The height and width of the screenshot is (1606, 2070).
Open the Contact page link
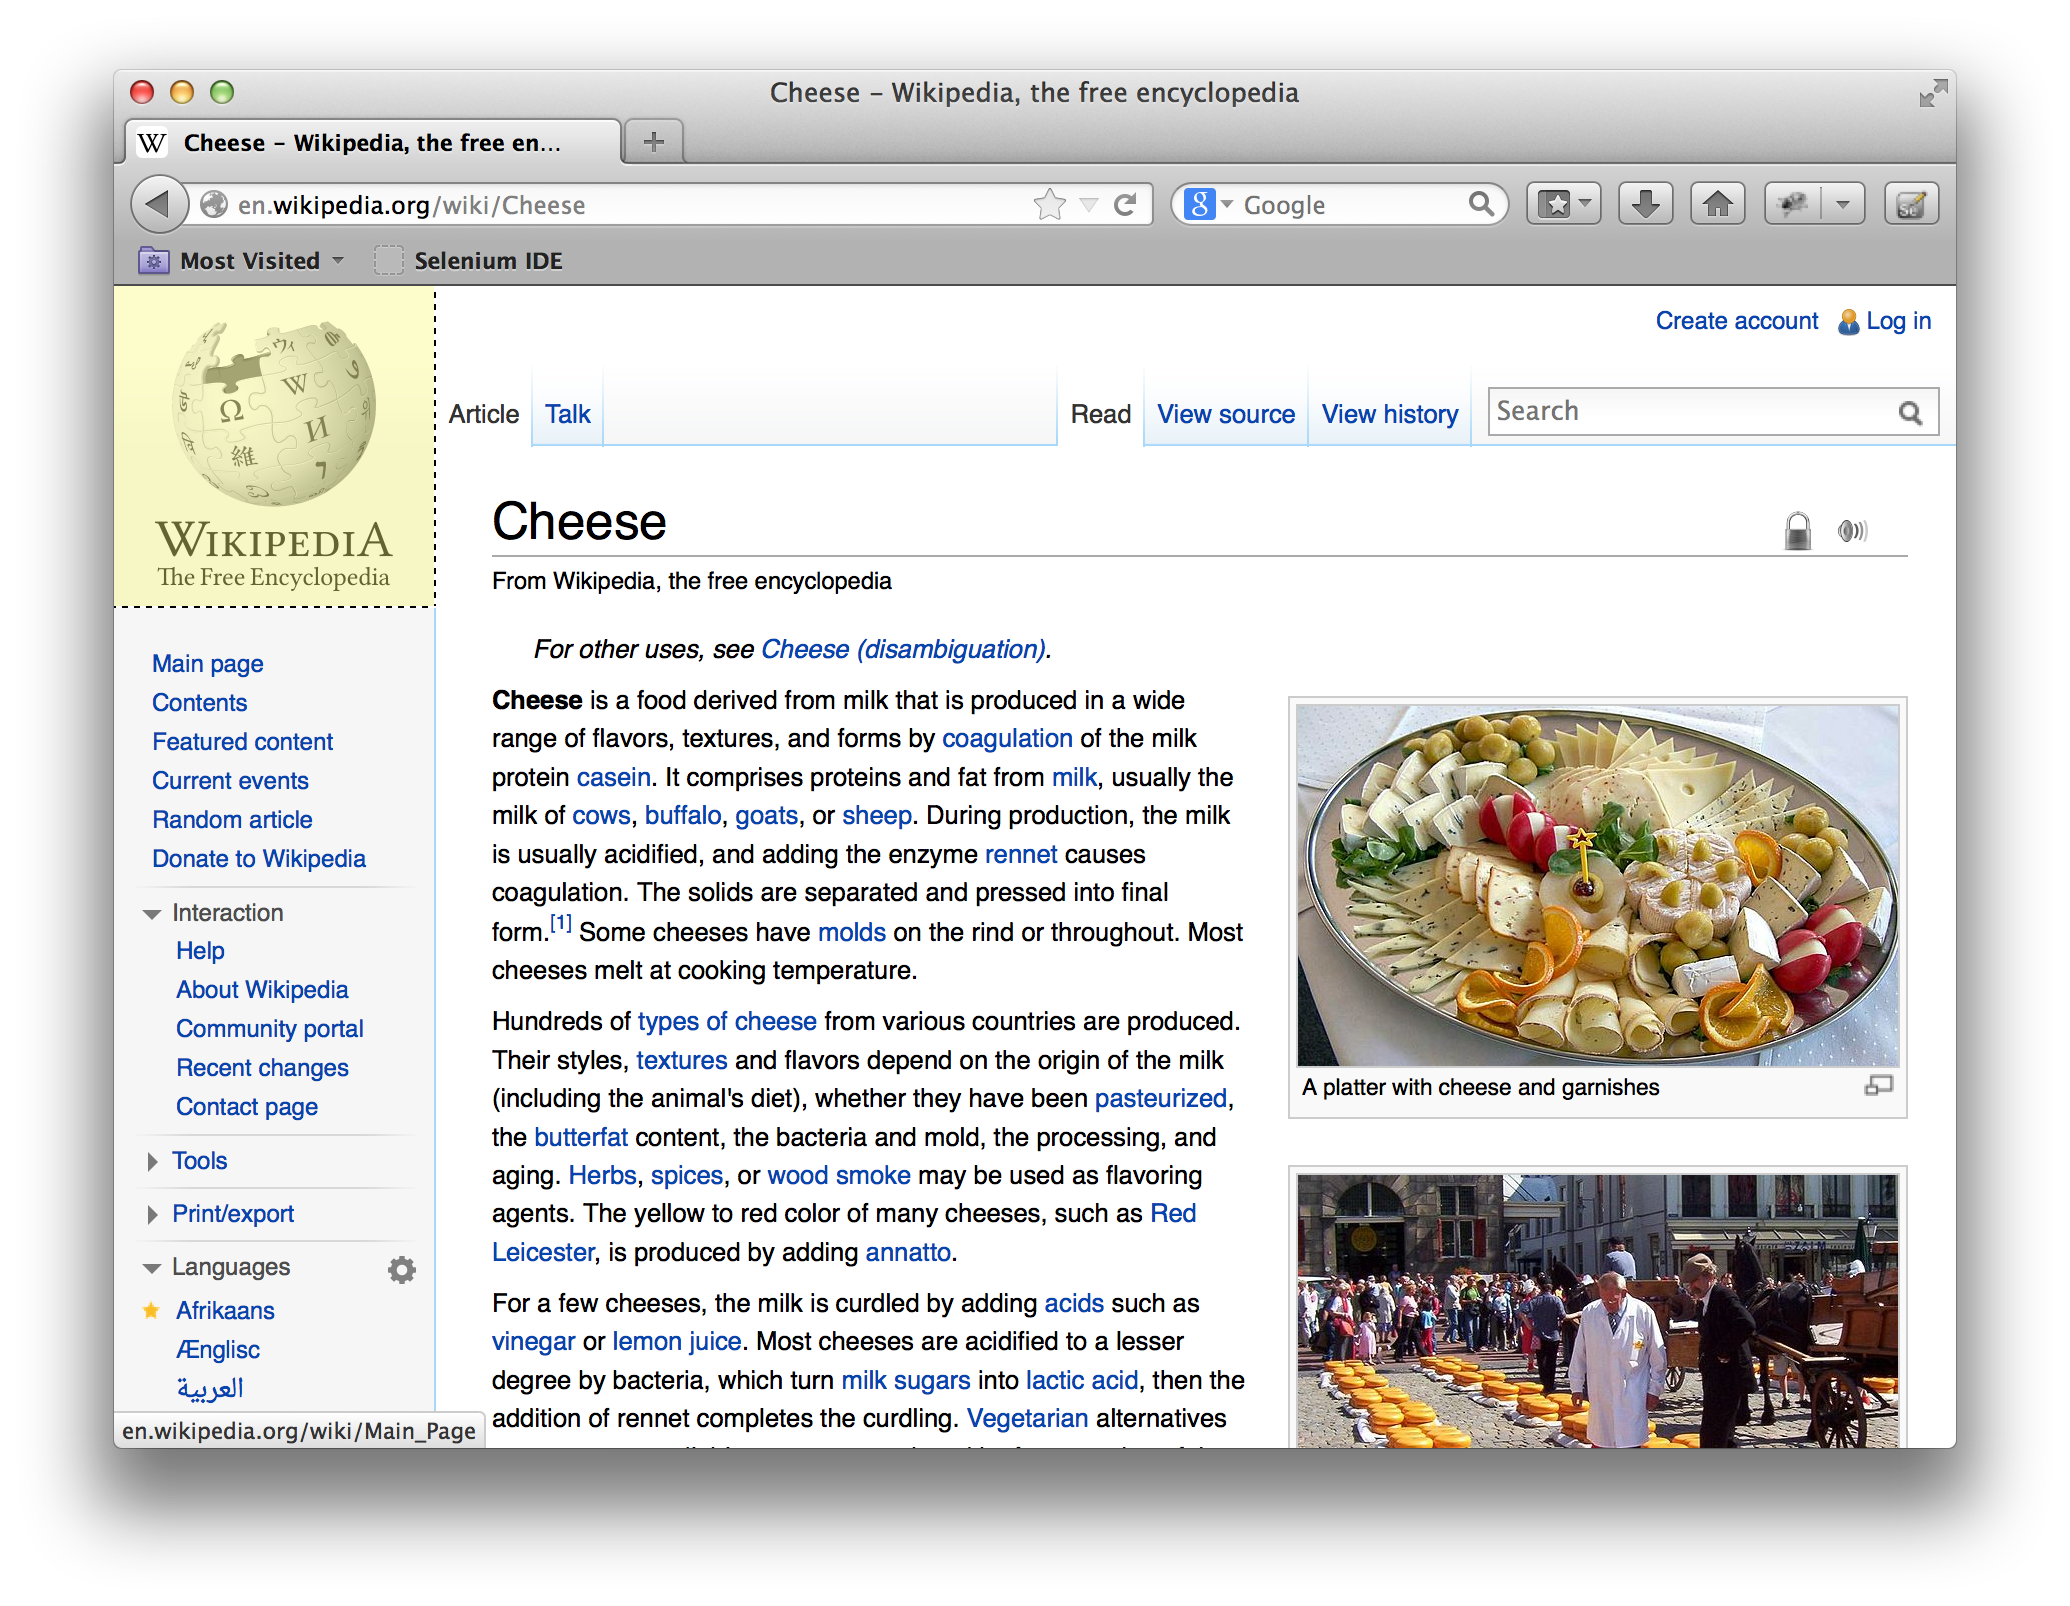[247, 1107]
